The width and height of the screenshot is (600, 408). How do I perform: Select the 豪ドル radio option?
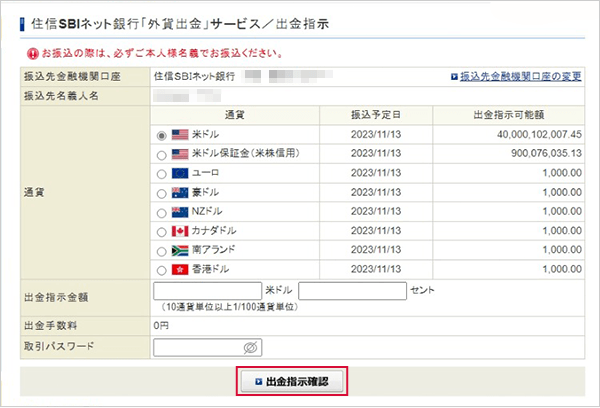coord(162,193)
